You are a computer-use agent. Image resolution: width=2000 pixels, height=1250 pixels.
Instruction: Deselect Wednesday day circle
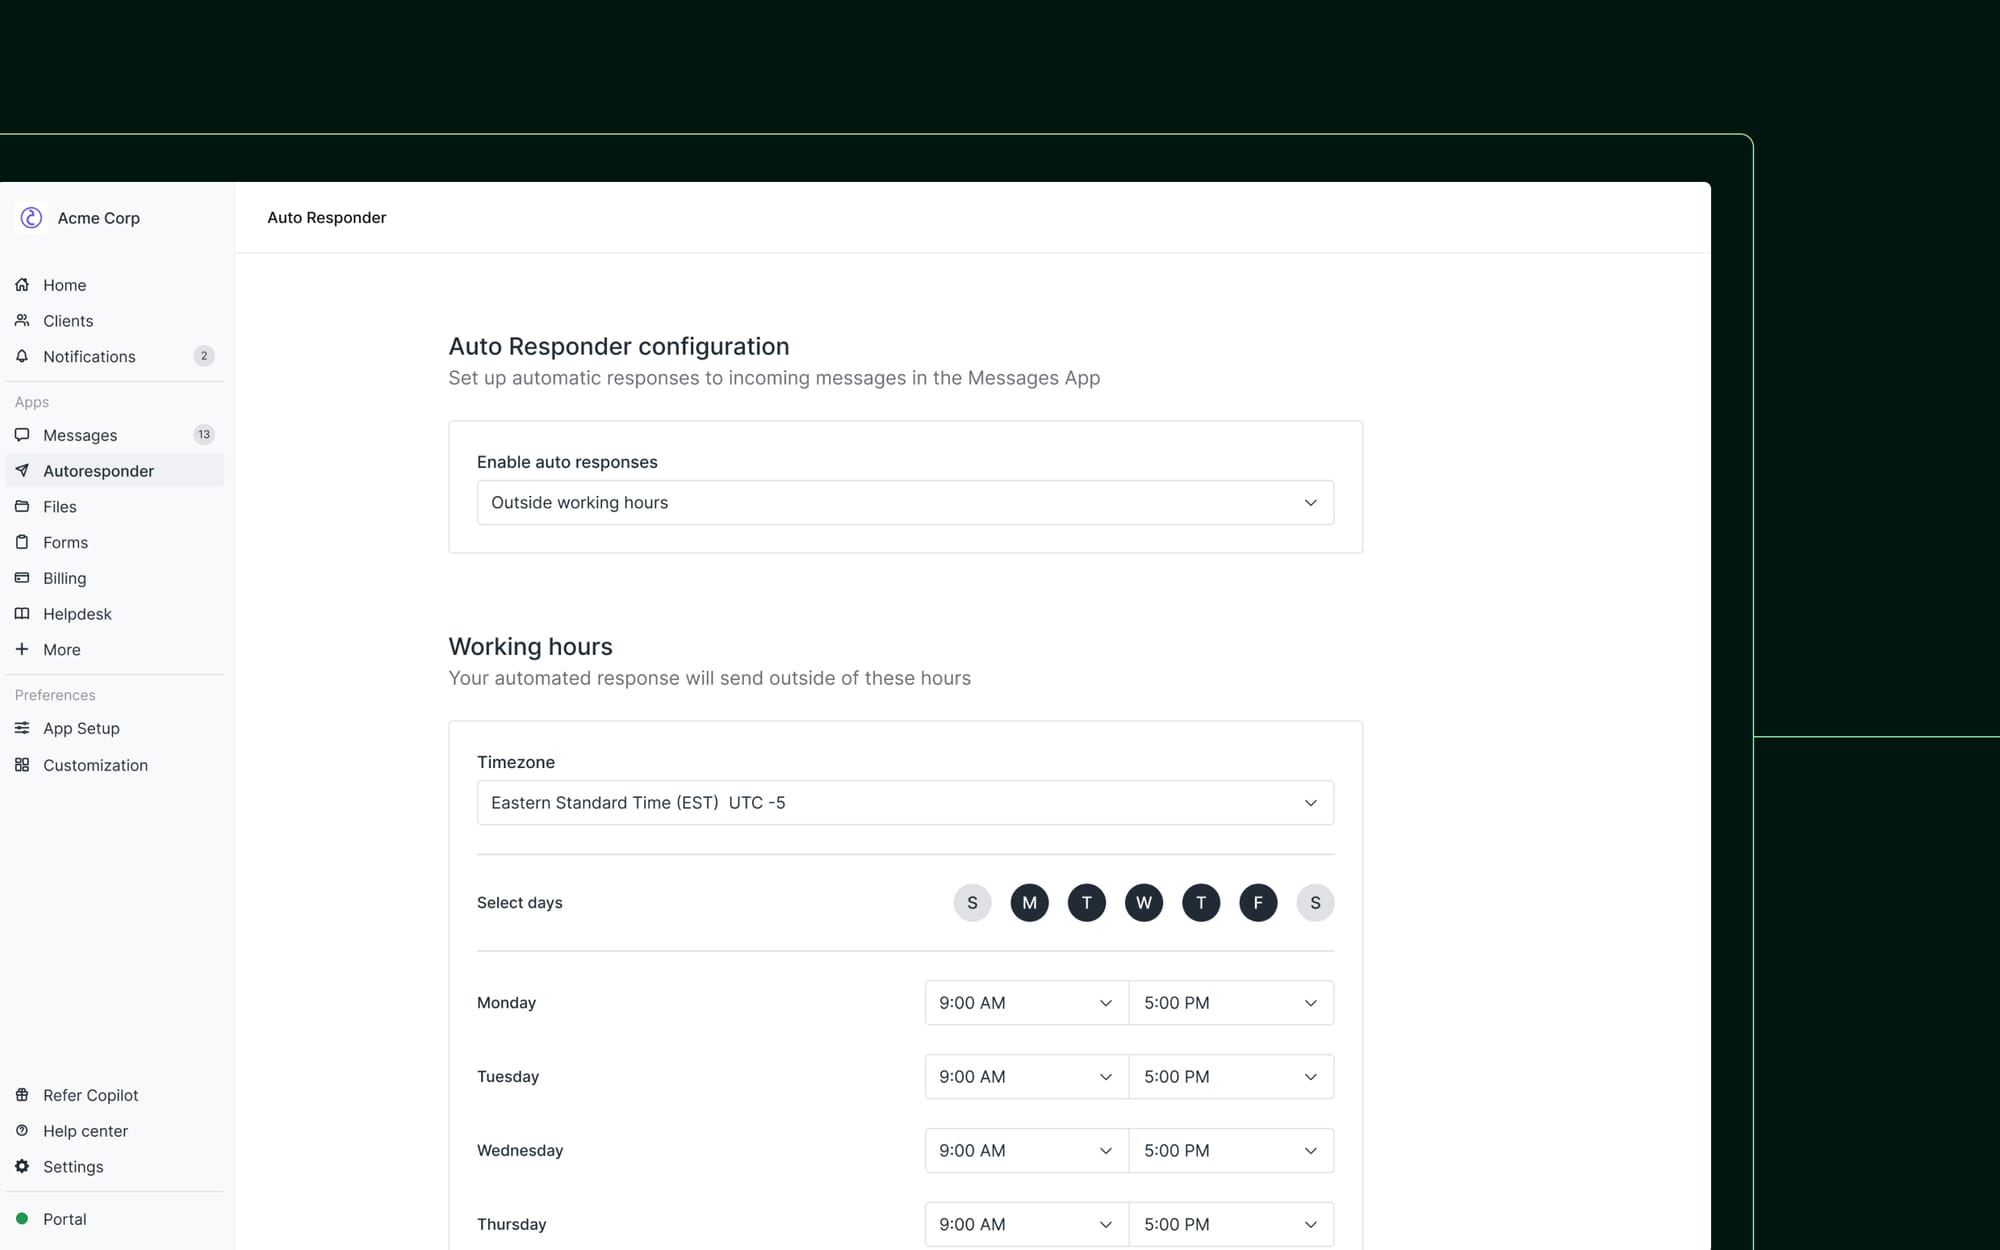click(x=1143, y=903)
